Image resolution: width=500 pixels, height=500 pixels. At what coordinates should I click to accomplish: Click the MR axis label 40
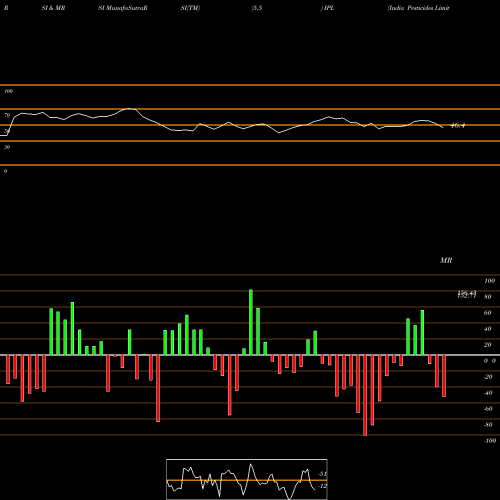[x=488, y=329]
